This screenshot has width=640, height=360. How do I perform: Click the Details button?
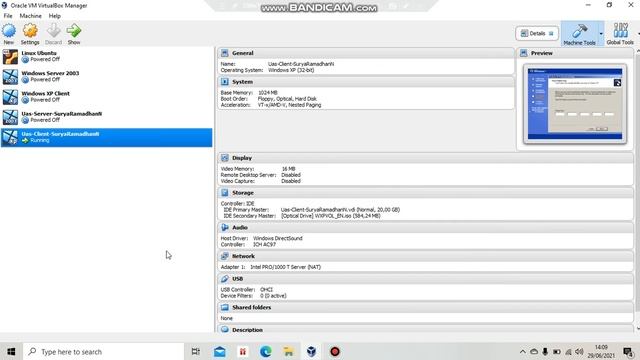[x=537, y=33]
